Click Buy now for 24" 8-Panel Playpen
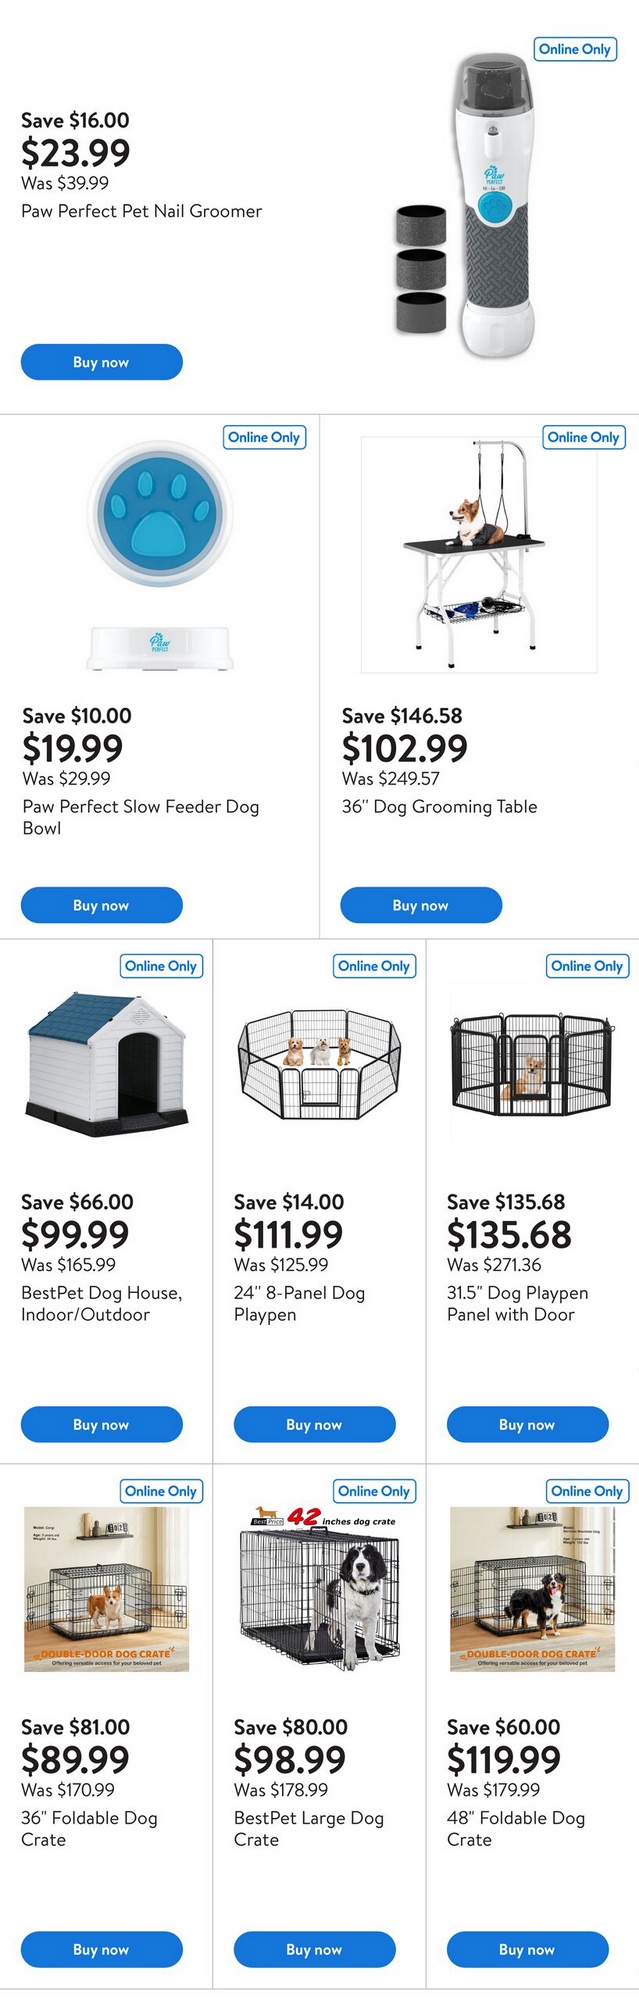The height and width of the screenshot is (2000, 639). [314, 1424]
